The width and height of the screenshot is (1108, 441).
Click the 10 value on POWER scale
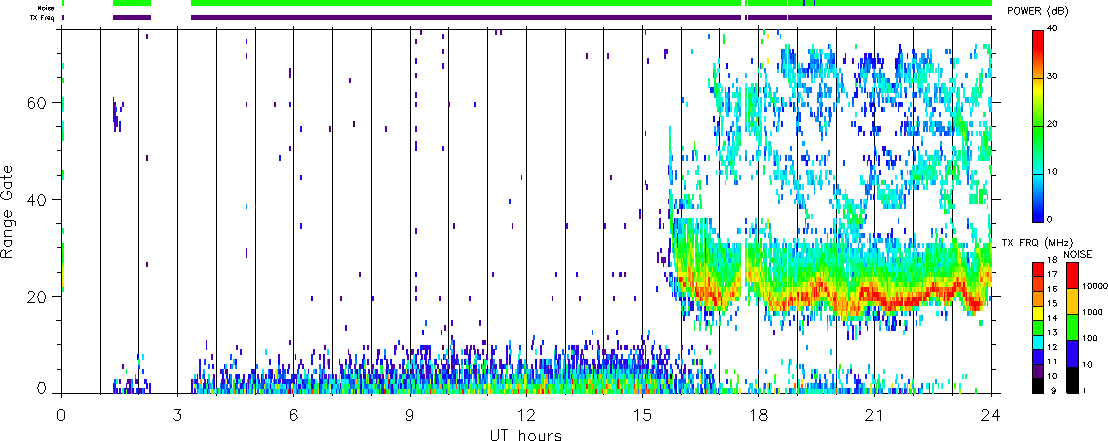click(x=1054, y=172)
